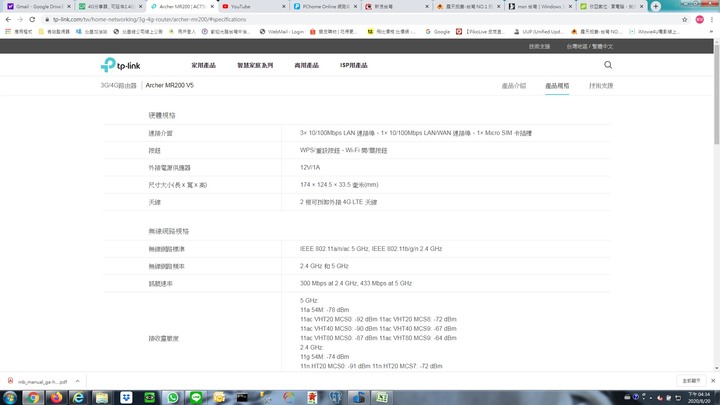Open the UUP (Unified Upd... bookmark
720x405 pixels.
click(x=538, y=32)
